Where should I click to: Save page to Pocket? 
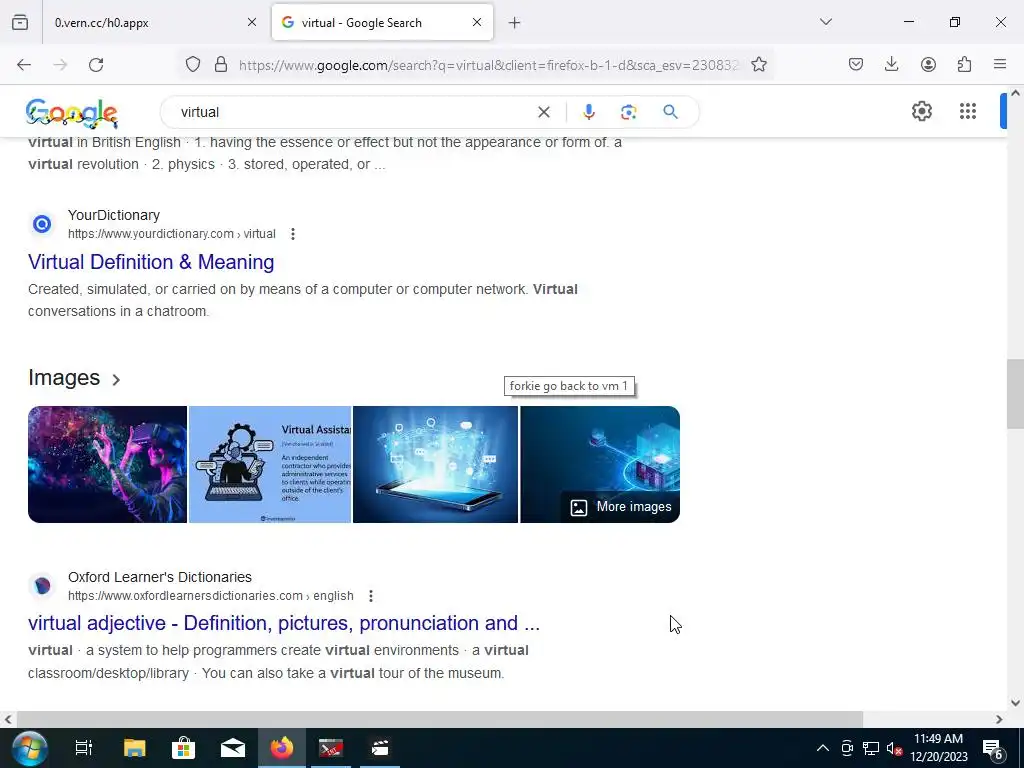pyautogui.click(x=856, y=64)
